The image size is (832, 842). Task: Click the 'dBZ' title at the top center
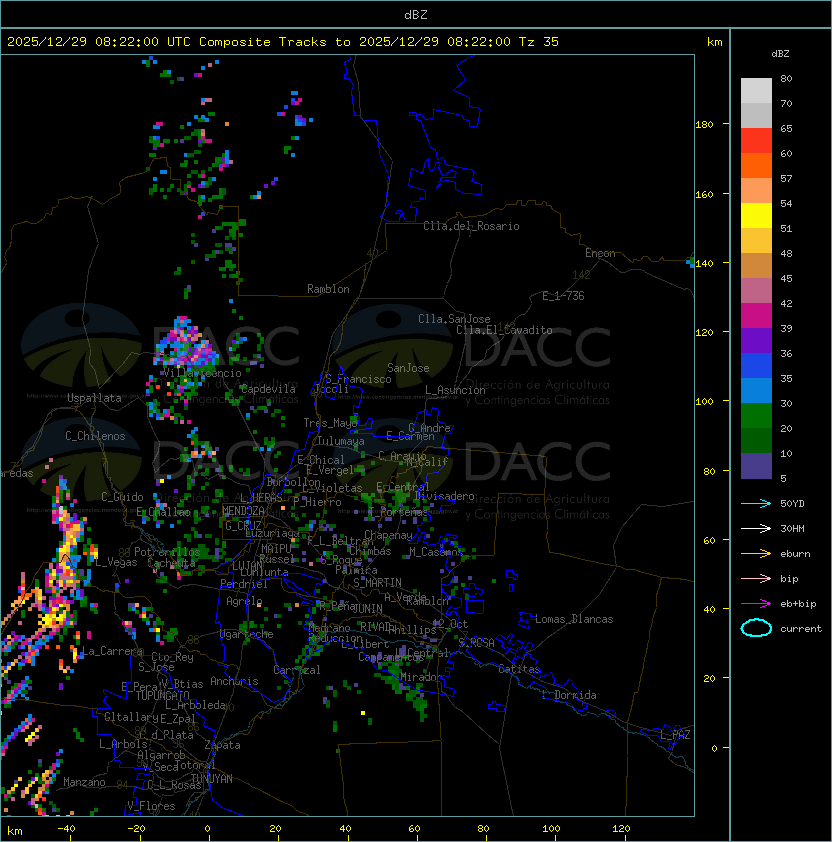[x=416, y=14]
